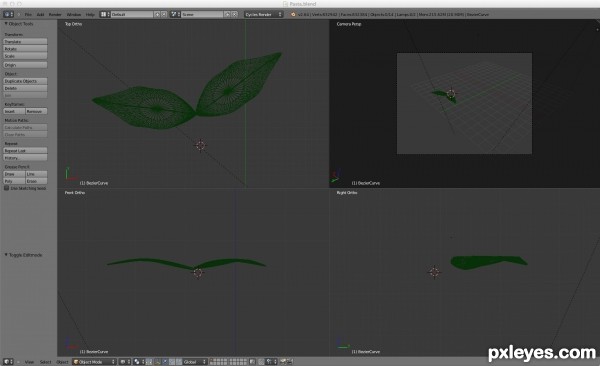Click the OpenGL render animation icon
Viewport: 600px width, 366px height.
click(290, 362)
